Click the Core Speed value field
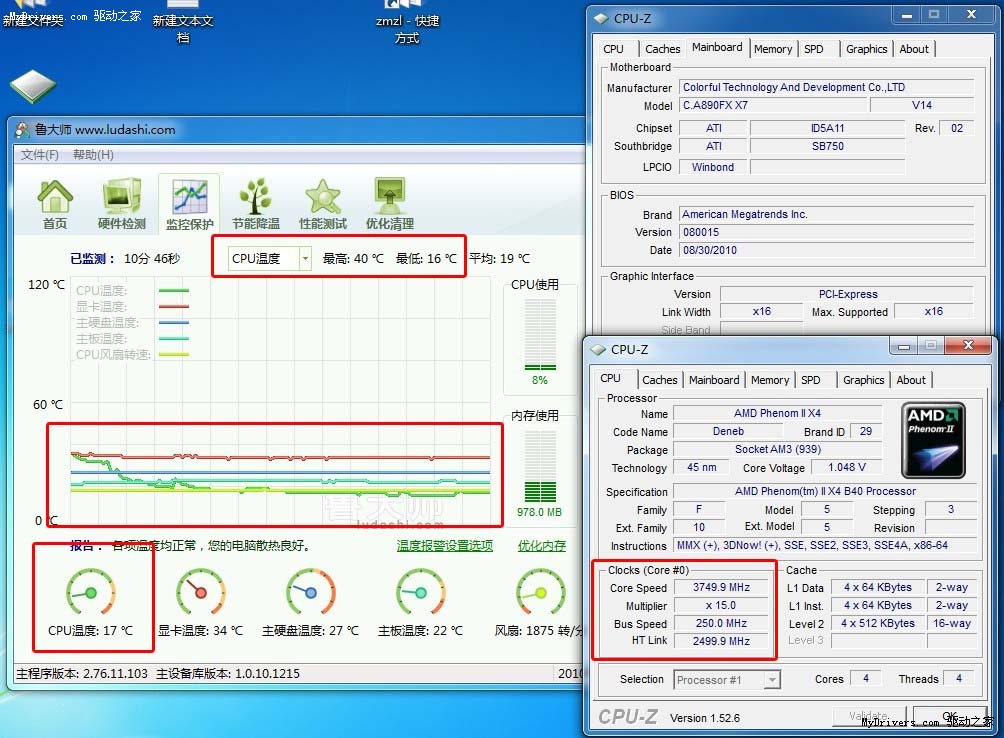 point(721,588)
